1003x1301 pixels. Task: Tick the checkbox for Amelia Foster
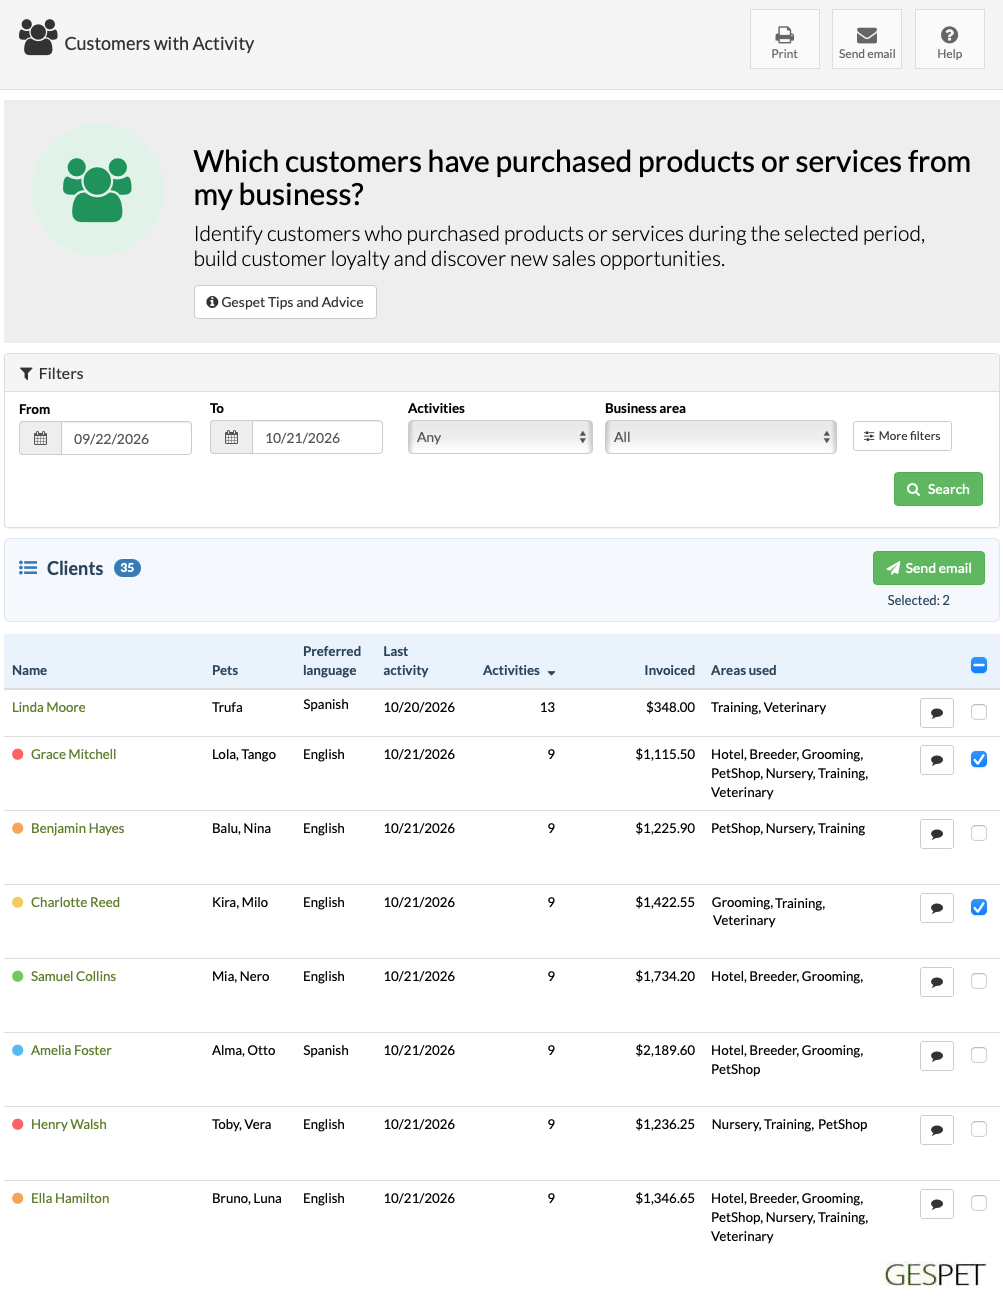(979, 1055)
